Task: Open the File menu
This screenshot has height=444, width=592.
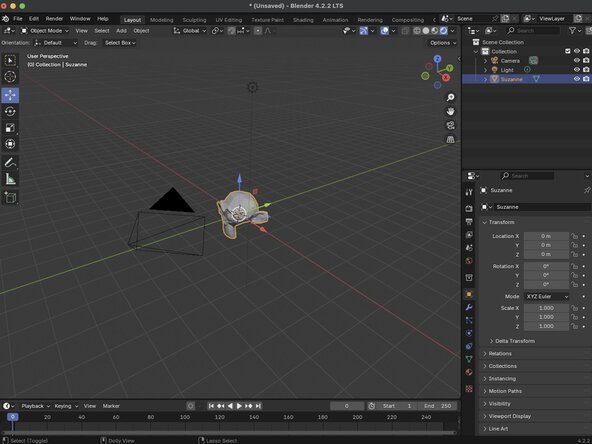Action: (x=18, y=18)
